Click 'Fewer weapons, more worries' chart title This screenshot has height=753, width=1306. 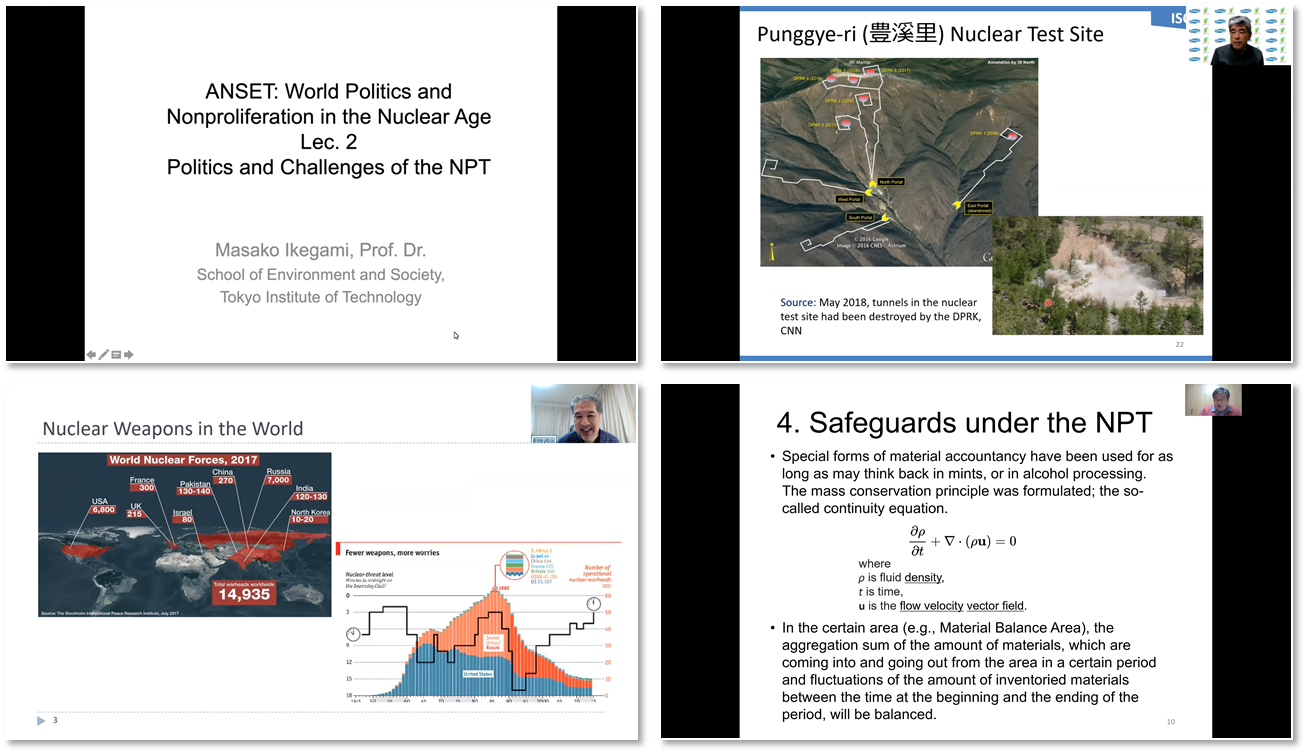(392, 552)
